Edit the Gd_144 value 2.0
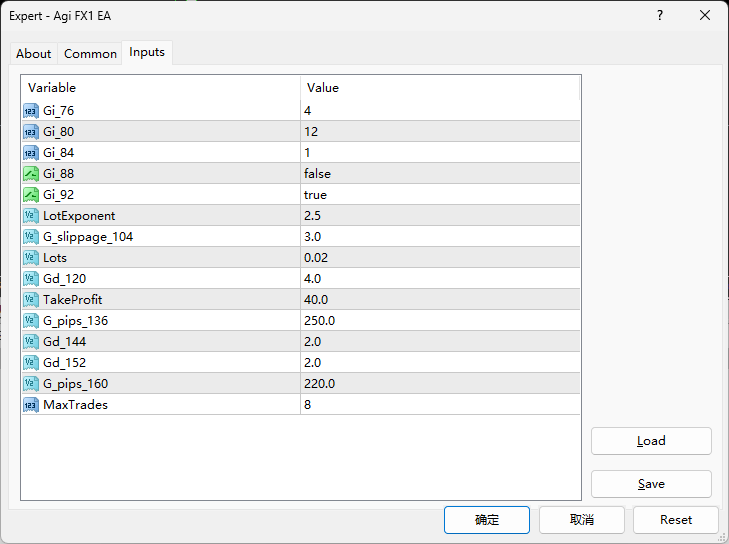This screenshot has height=544, width=729. point(440,341)
